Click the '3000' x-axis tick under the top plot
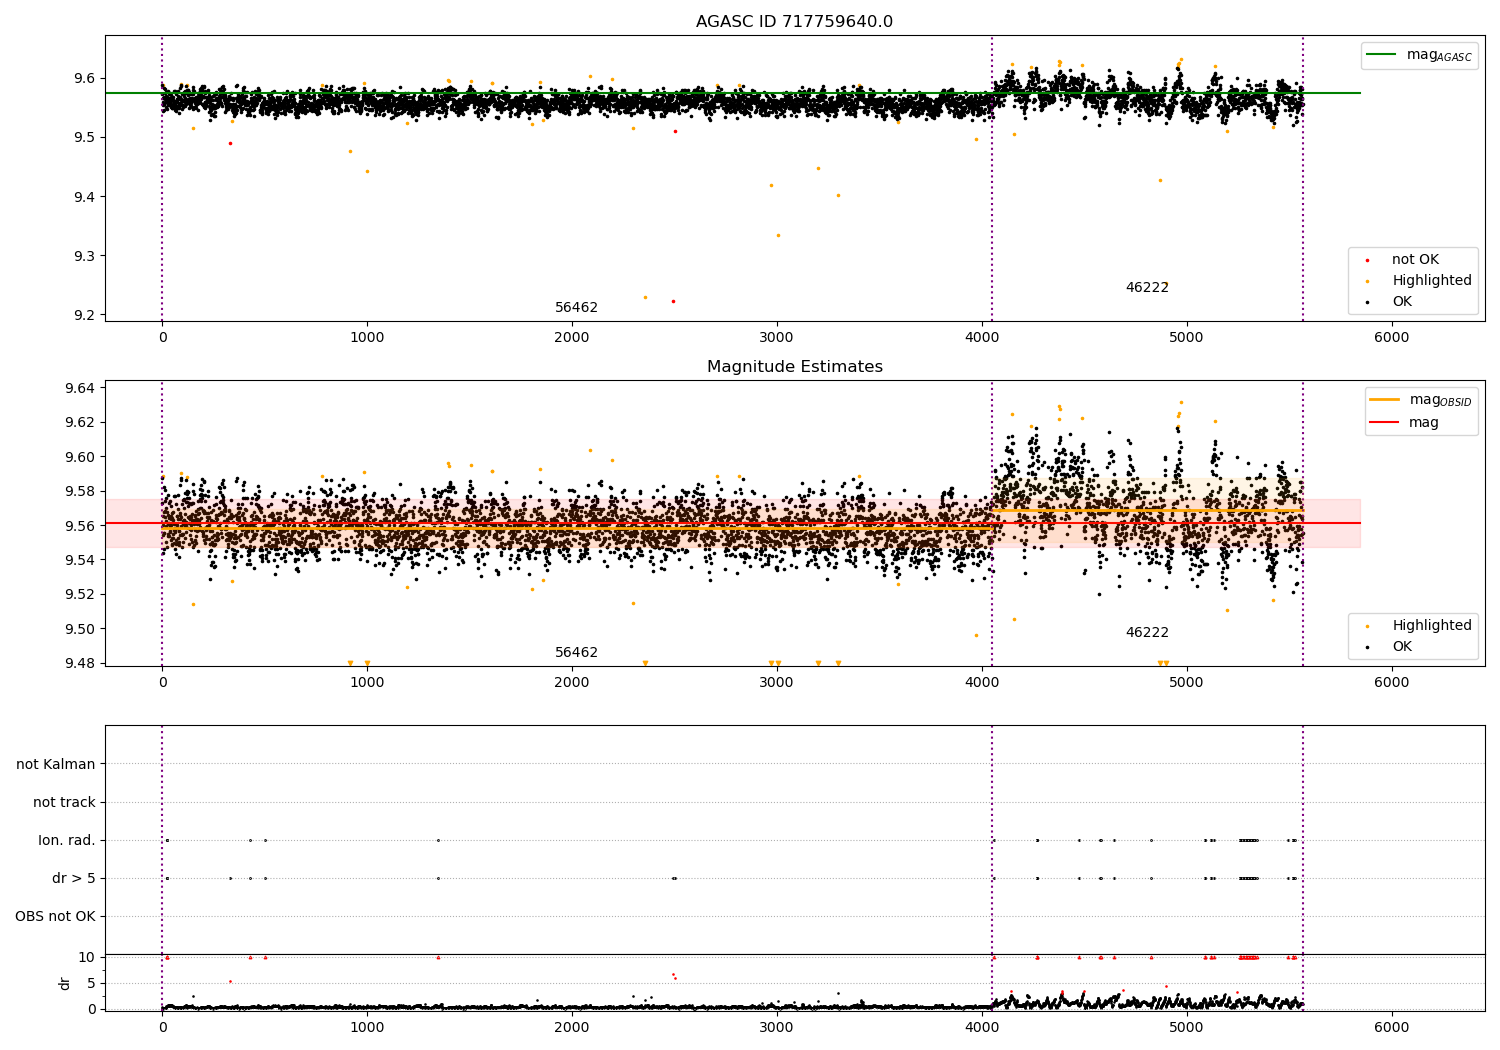 777,338
